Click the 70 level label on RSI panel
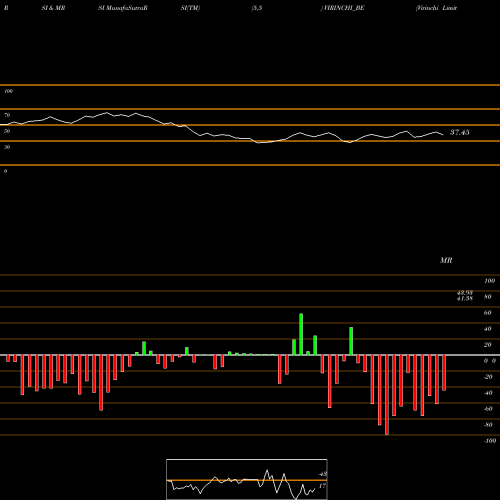This screenshot has height=500, width=500. [x=7, y=115]
